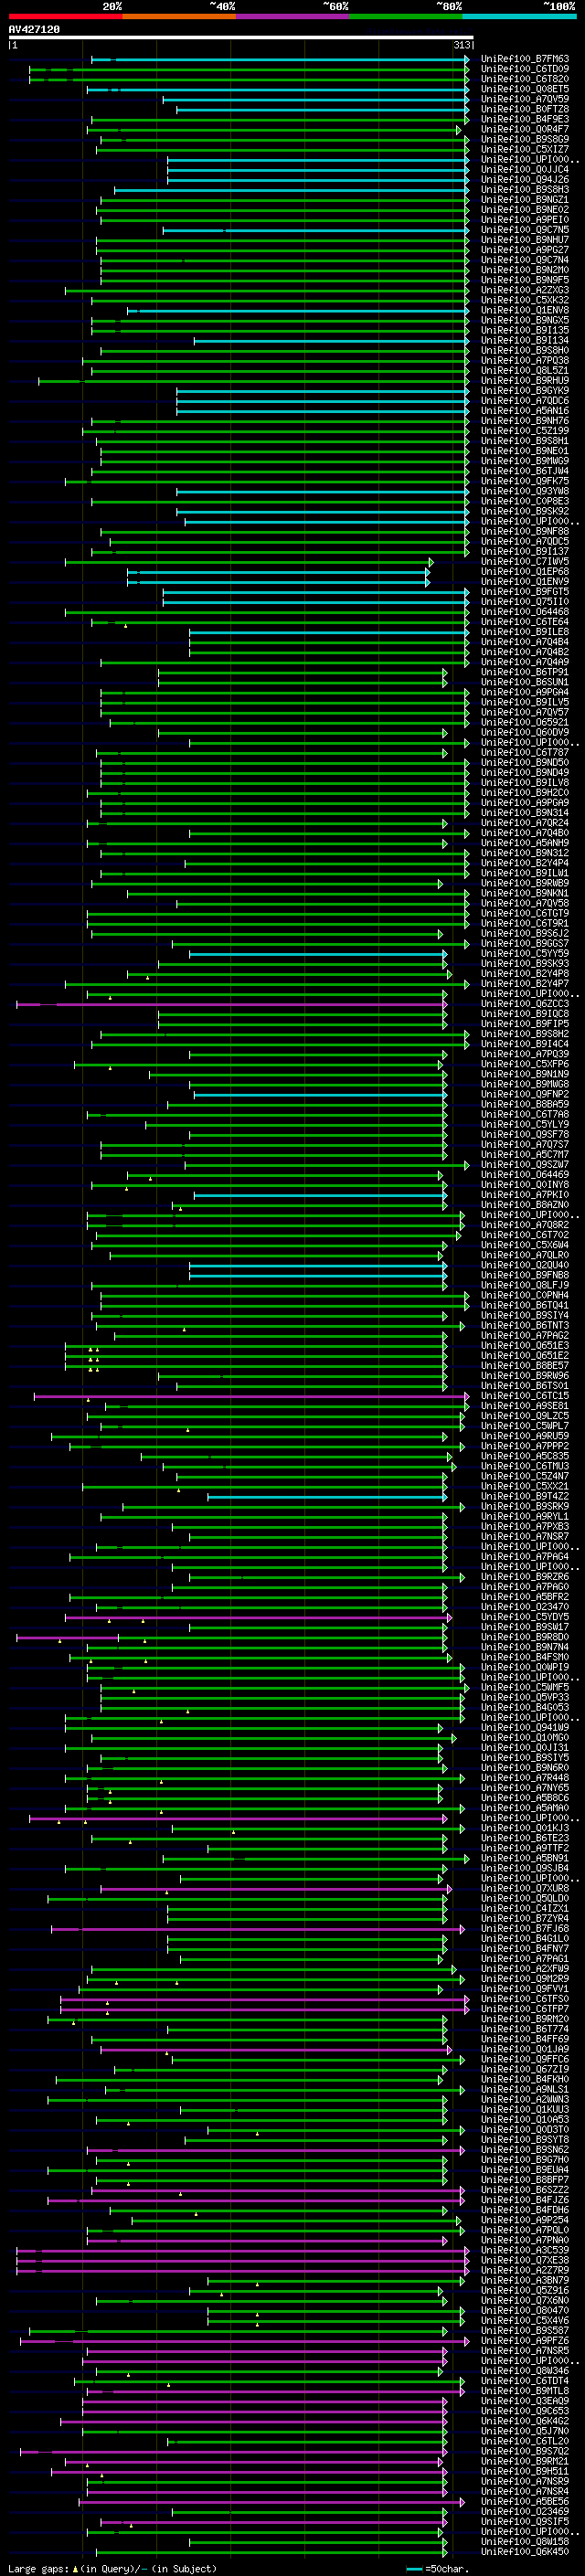Viewport: 585px width, 2576px height.
Task: Select the UniRef100_B9NGZ1 label
Action: click(x=525, y=200)
